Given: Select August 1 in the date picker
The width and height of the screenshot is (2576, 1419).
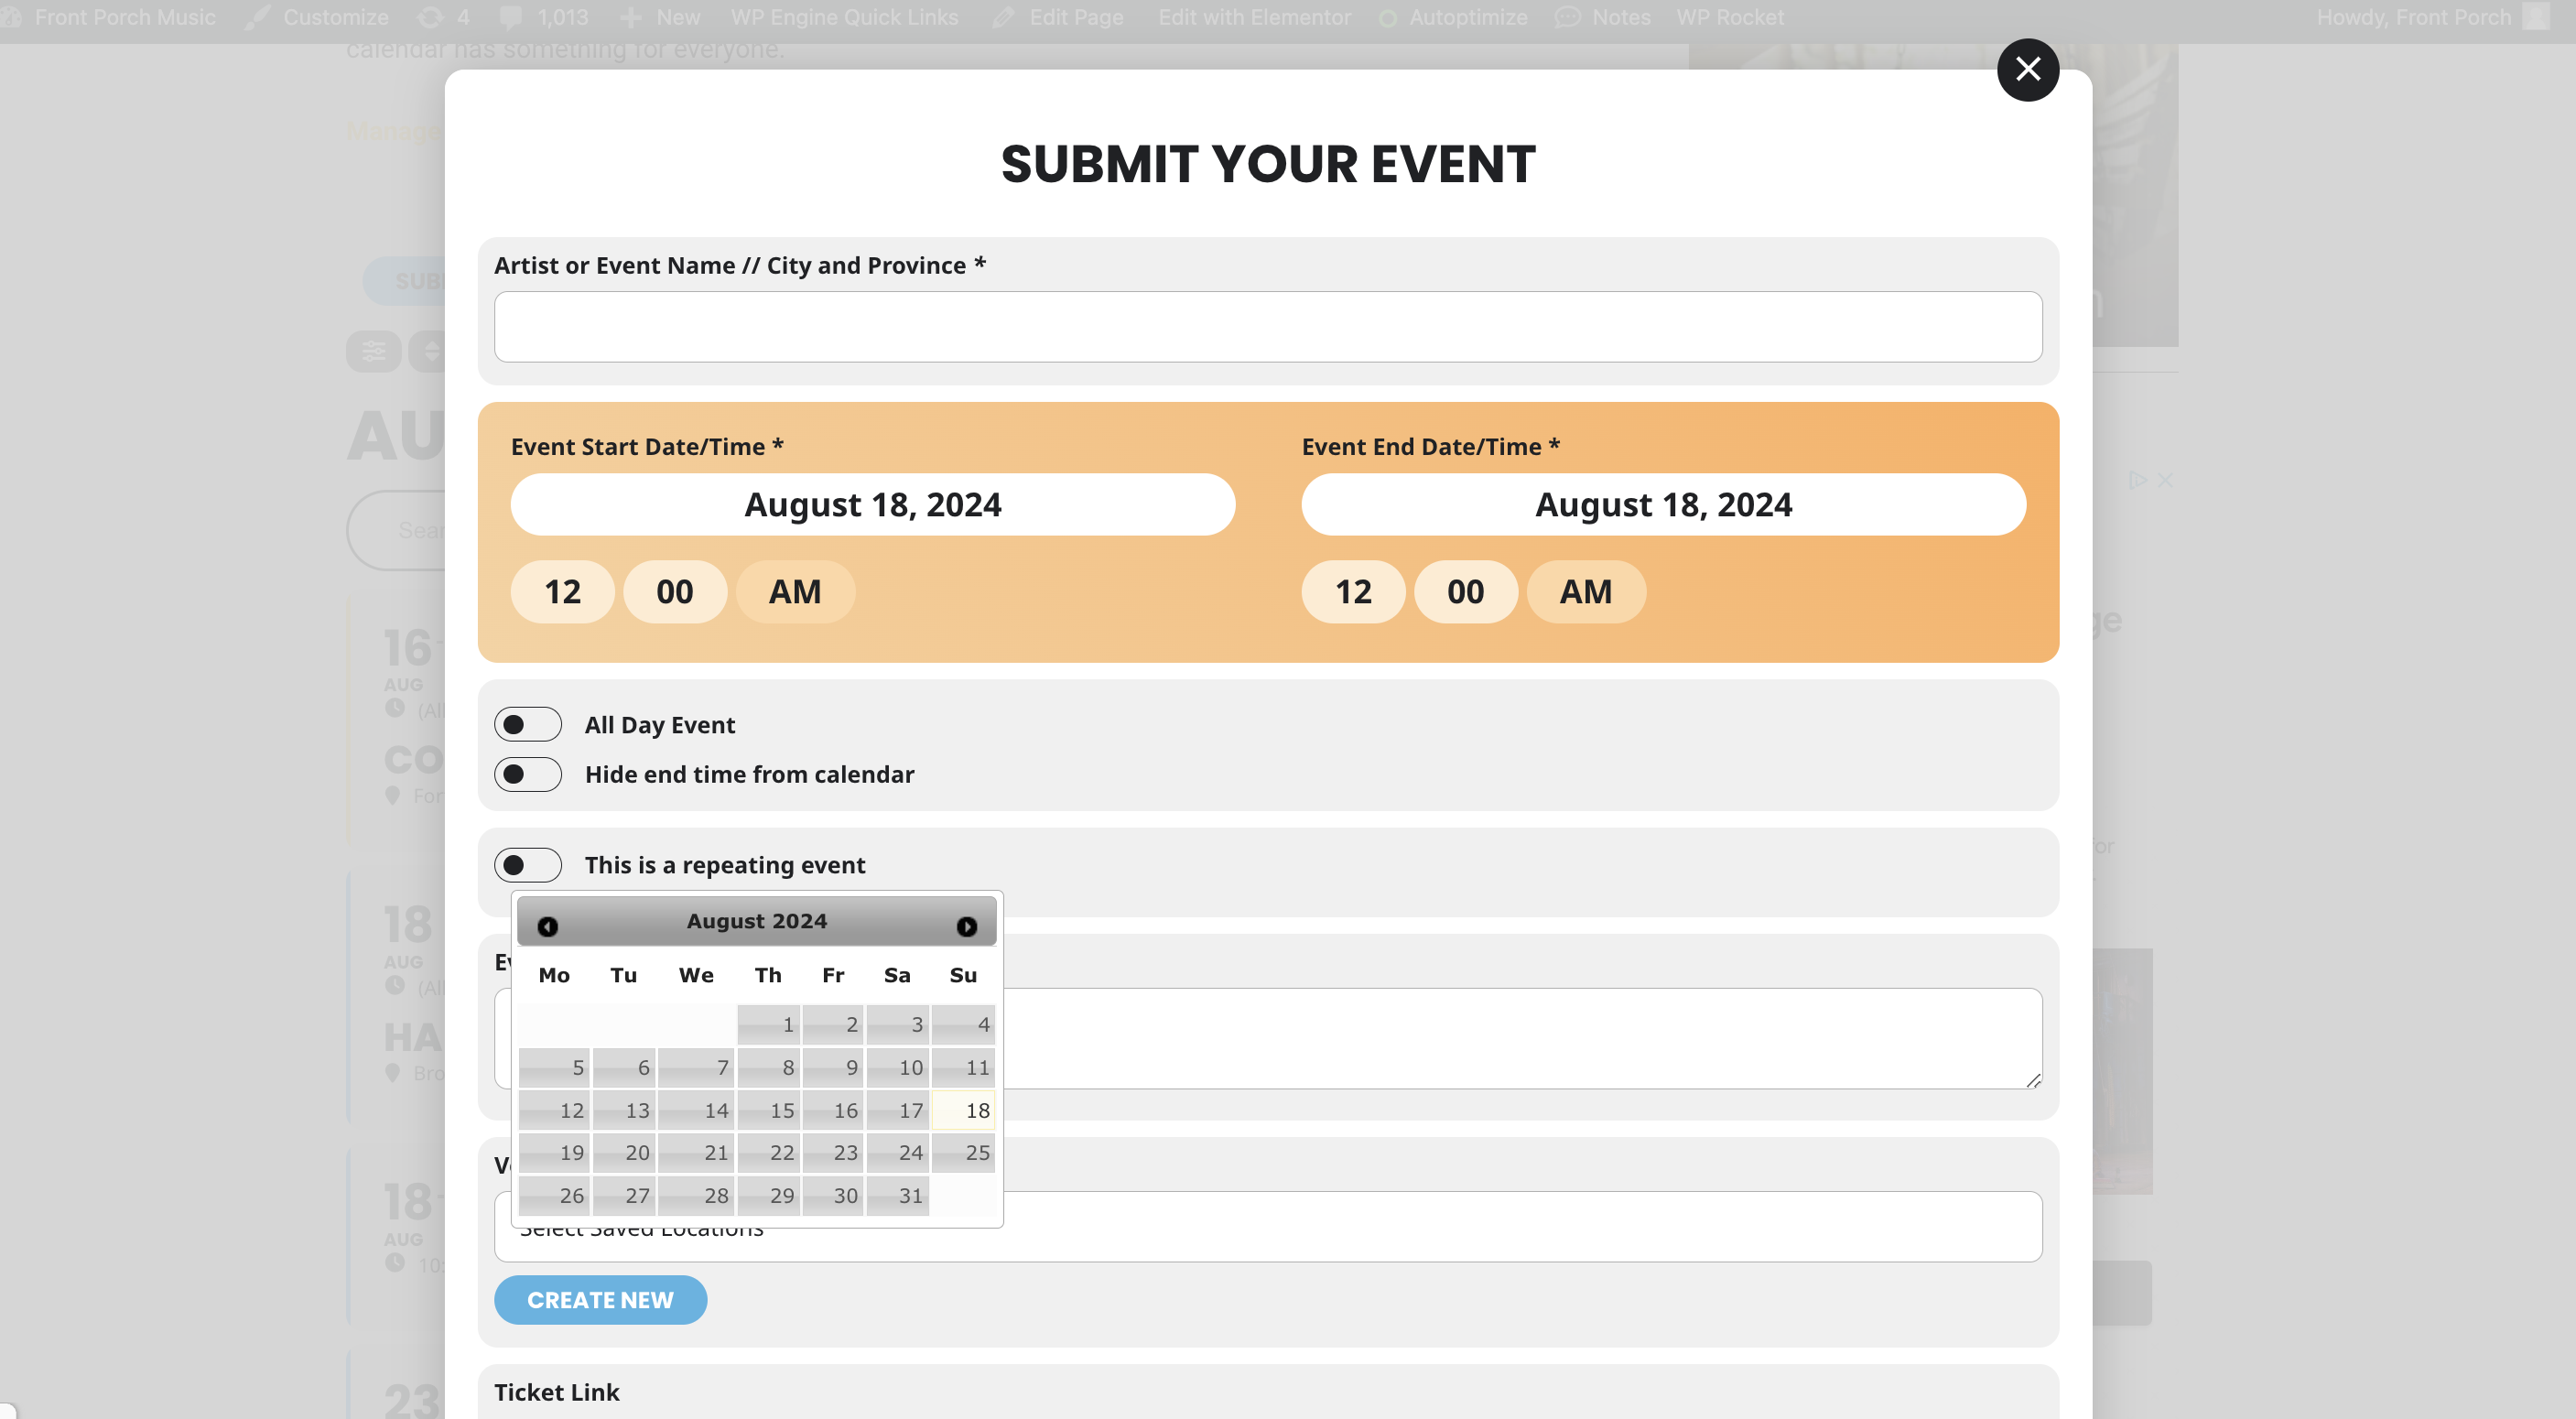Looking at the screenshot, I should tap(769, 1024).
